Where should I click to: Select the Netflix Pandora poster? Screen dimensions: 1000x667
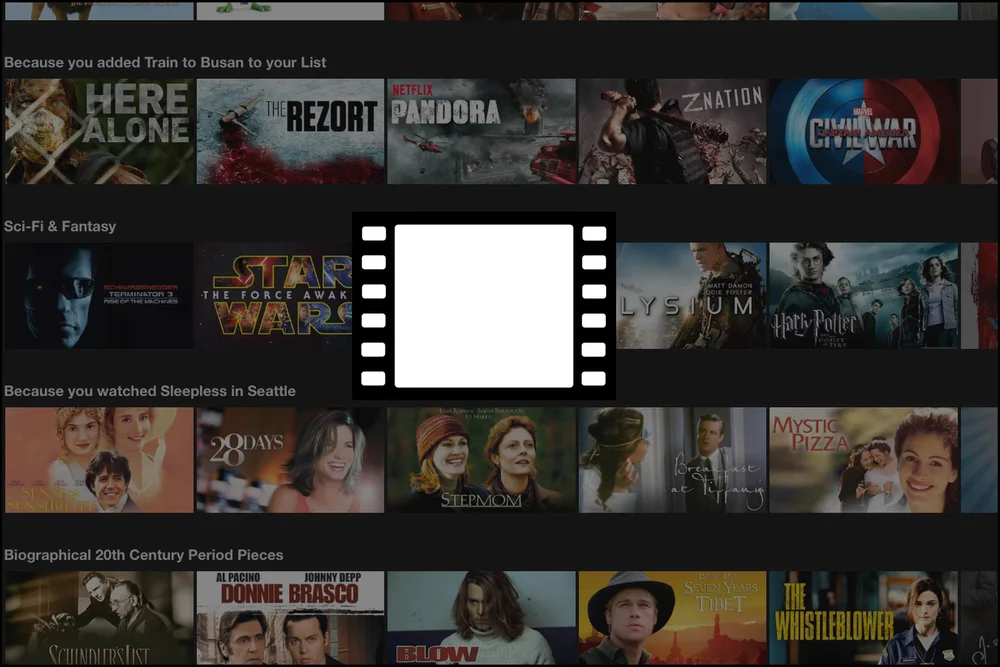tap(481, 131)
